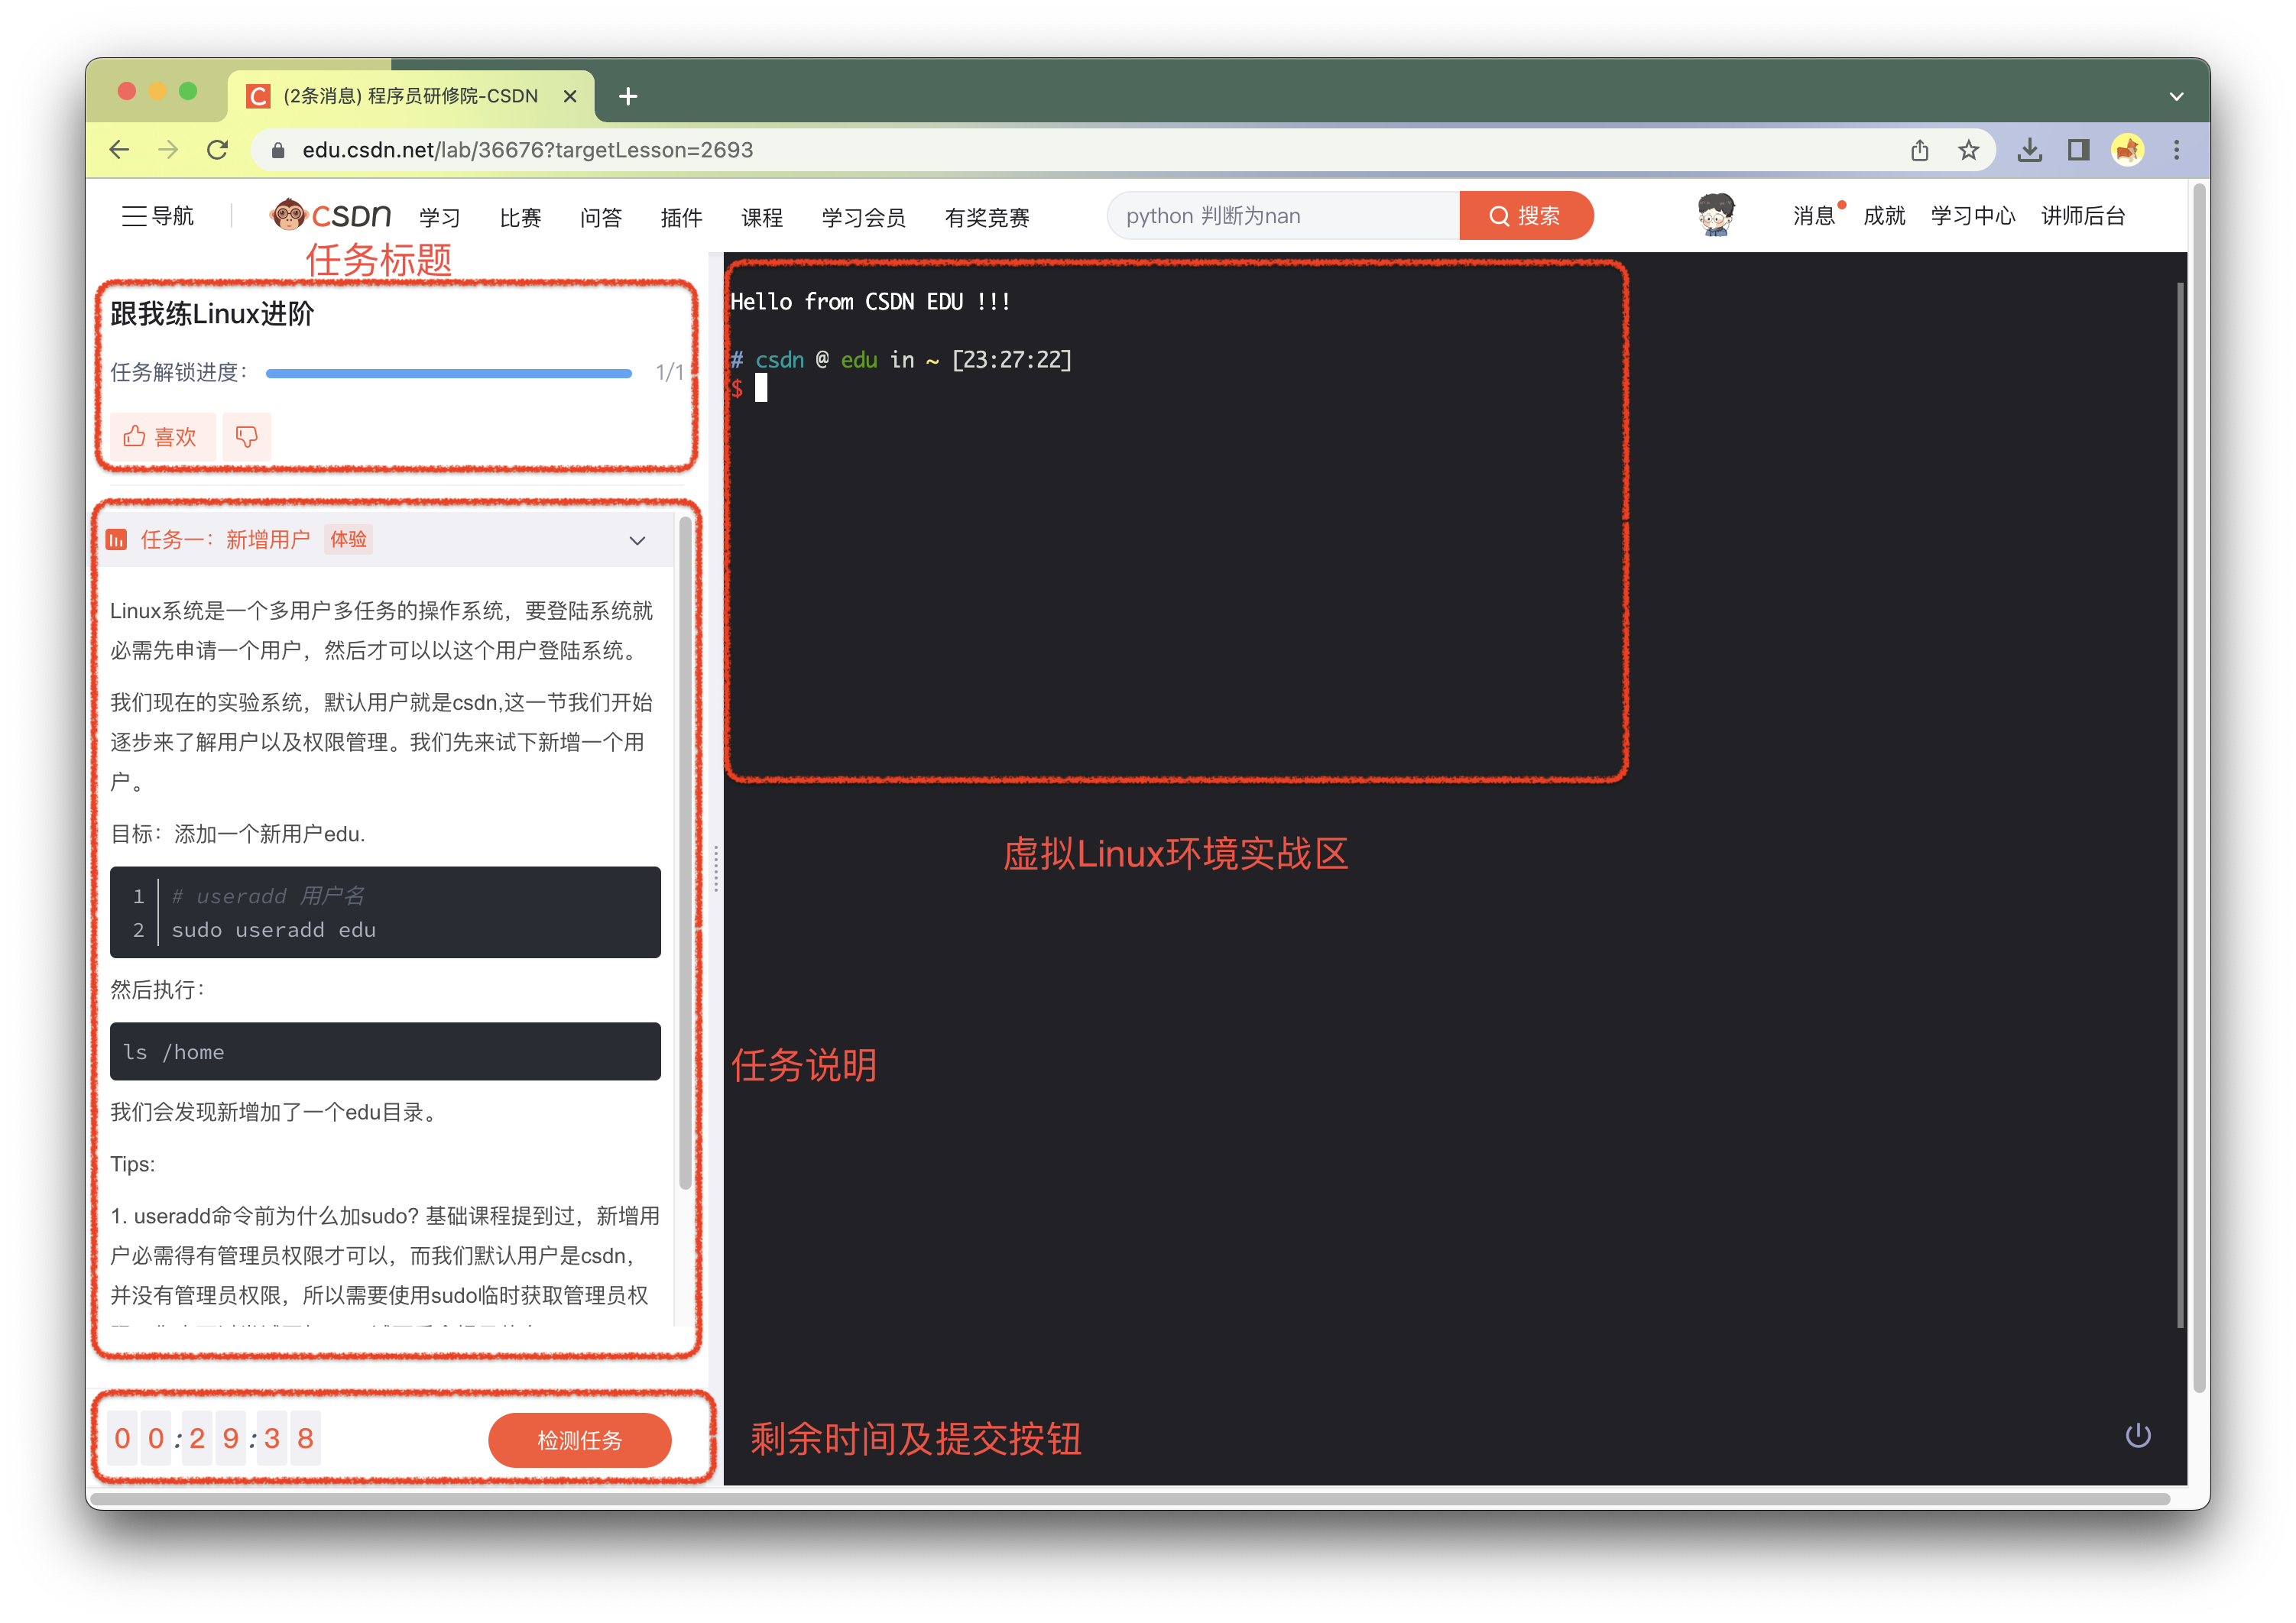
Task: Toggle browser side panel icon
Action: point(2078,150)
